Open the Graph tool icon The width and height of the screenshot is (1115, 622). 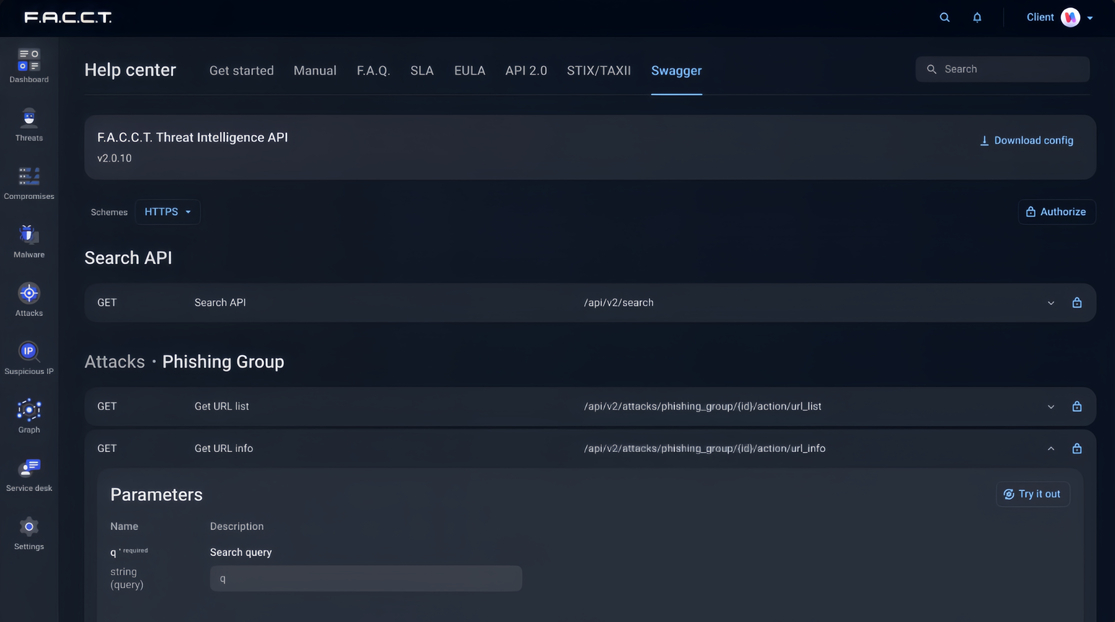29,409
